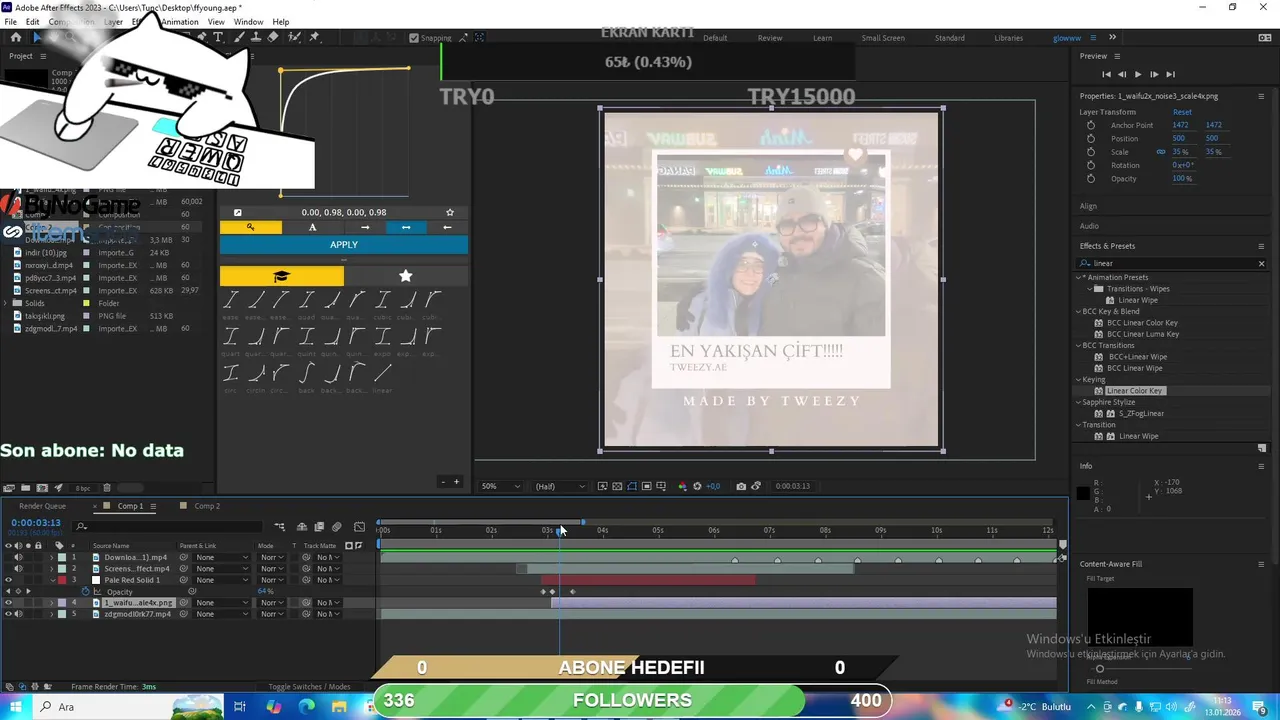Go to the next Opacity keyframe
Viewport: 1280px width, 720px height.
tap(28, 591)
